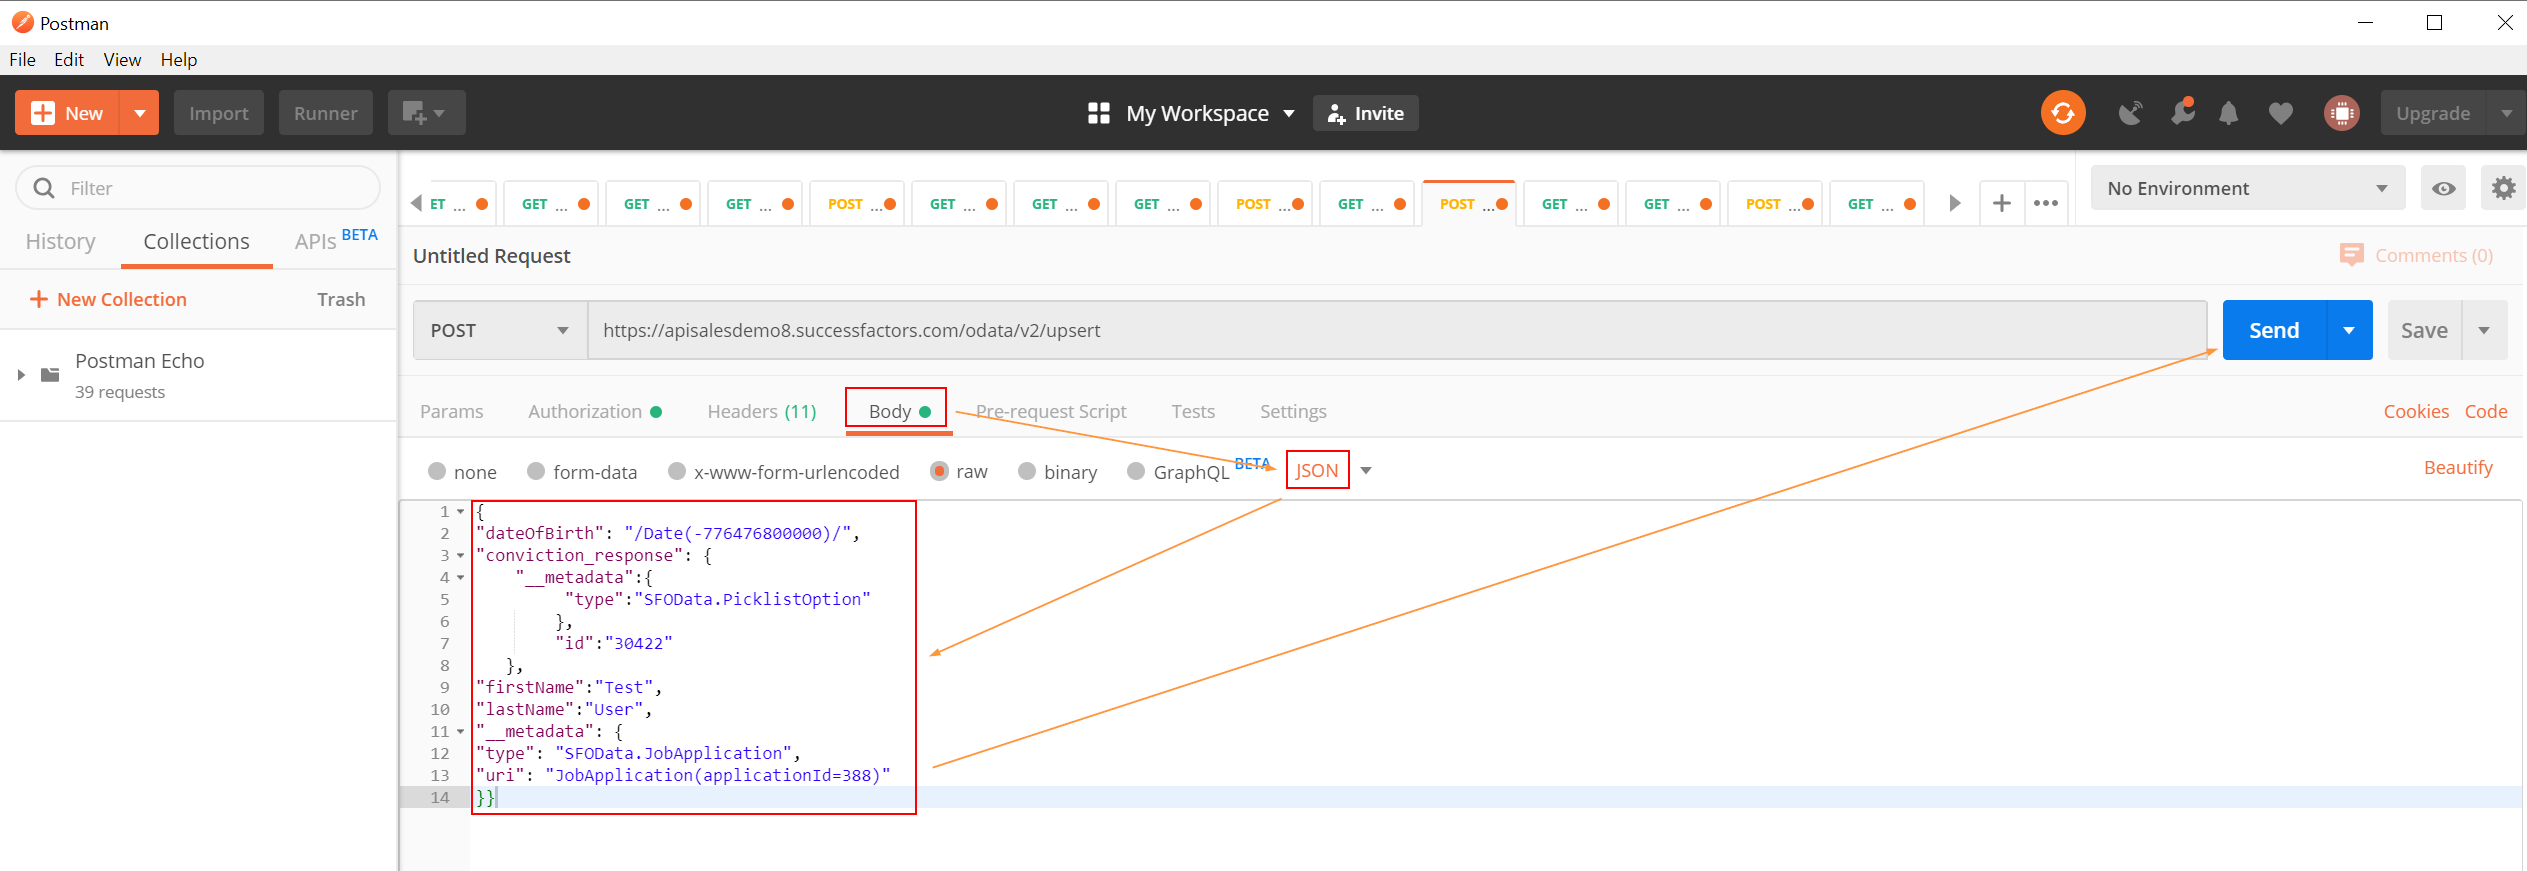Open the File menu
This screenshot has width=2527, height=871.
(x=22, y=59)
